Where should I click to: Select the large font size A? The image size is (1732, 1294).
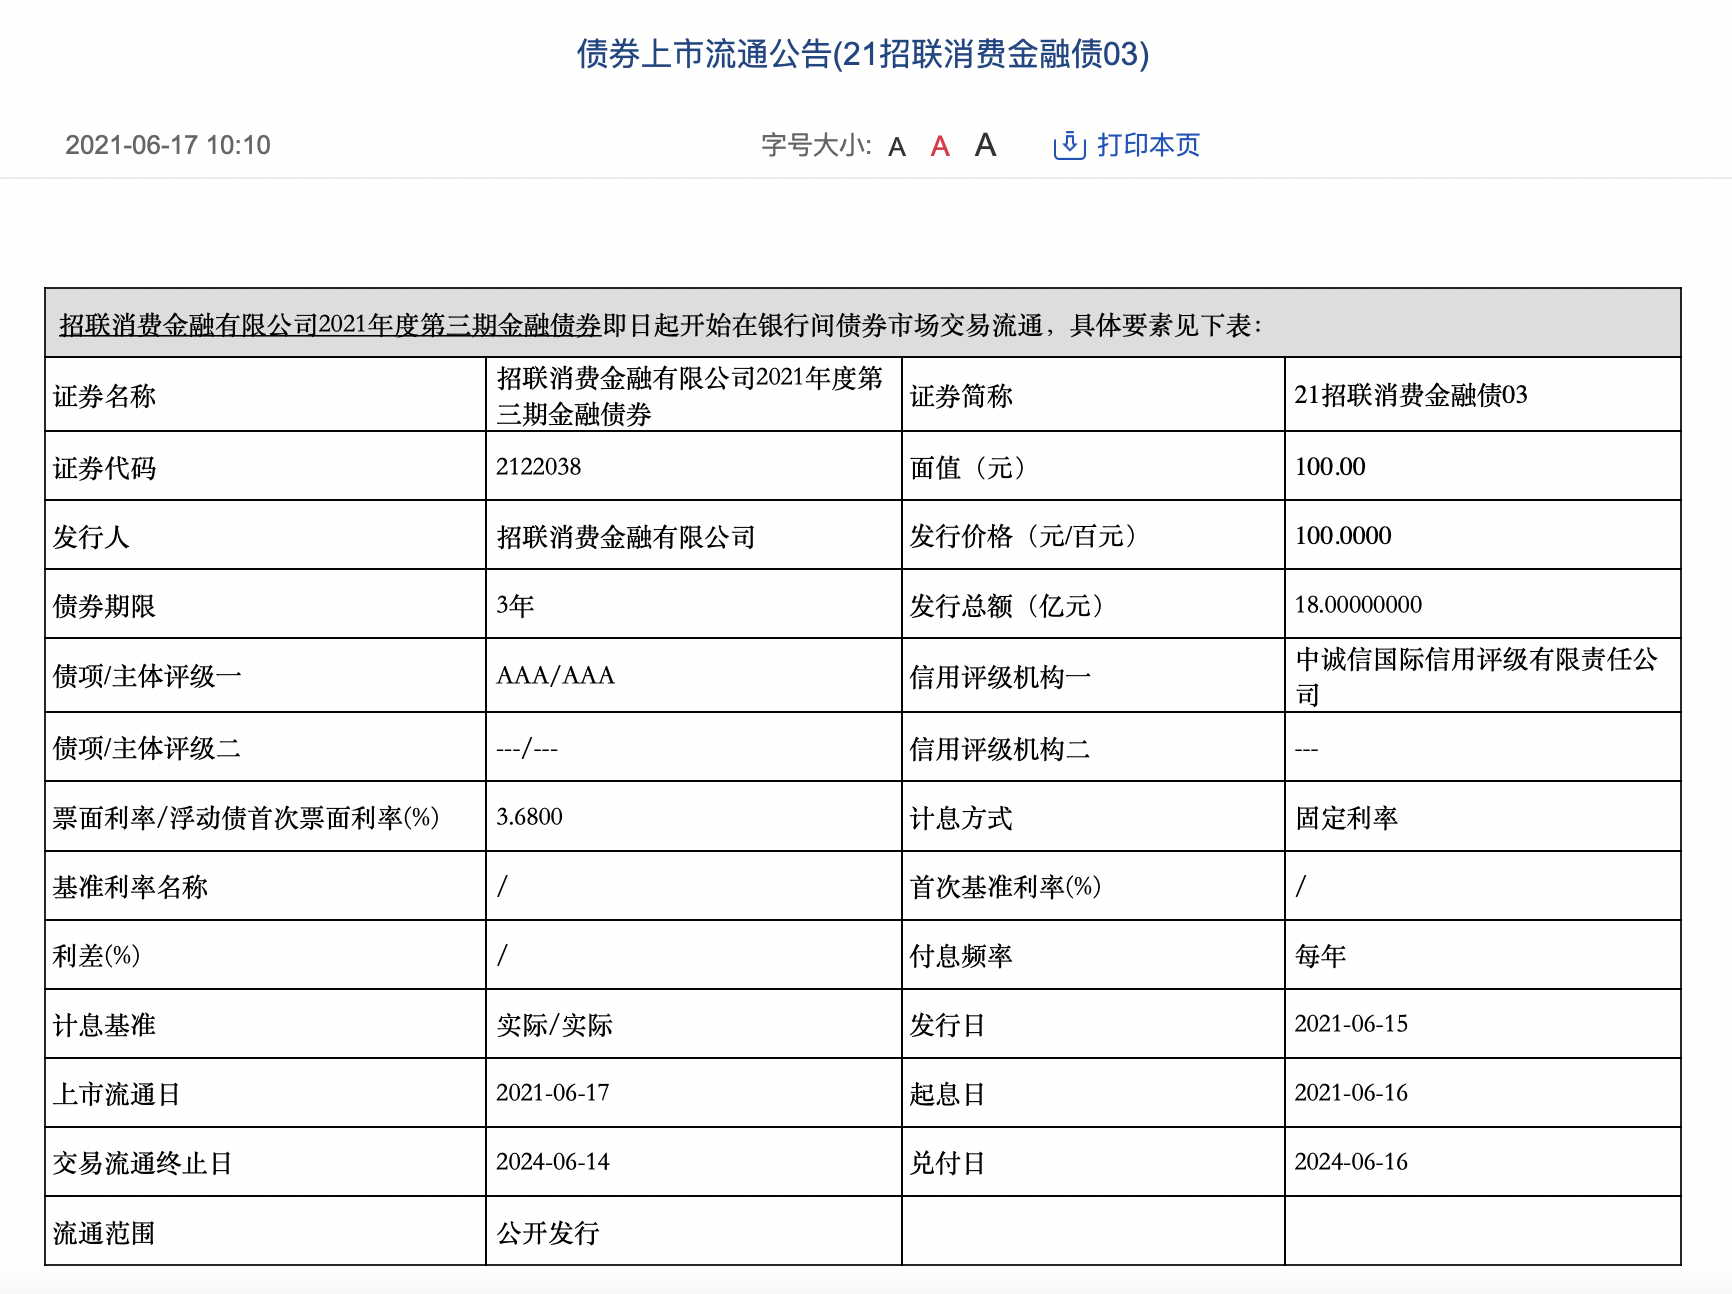click(984, 146)
